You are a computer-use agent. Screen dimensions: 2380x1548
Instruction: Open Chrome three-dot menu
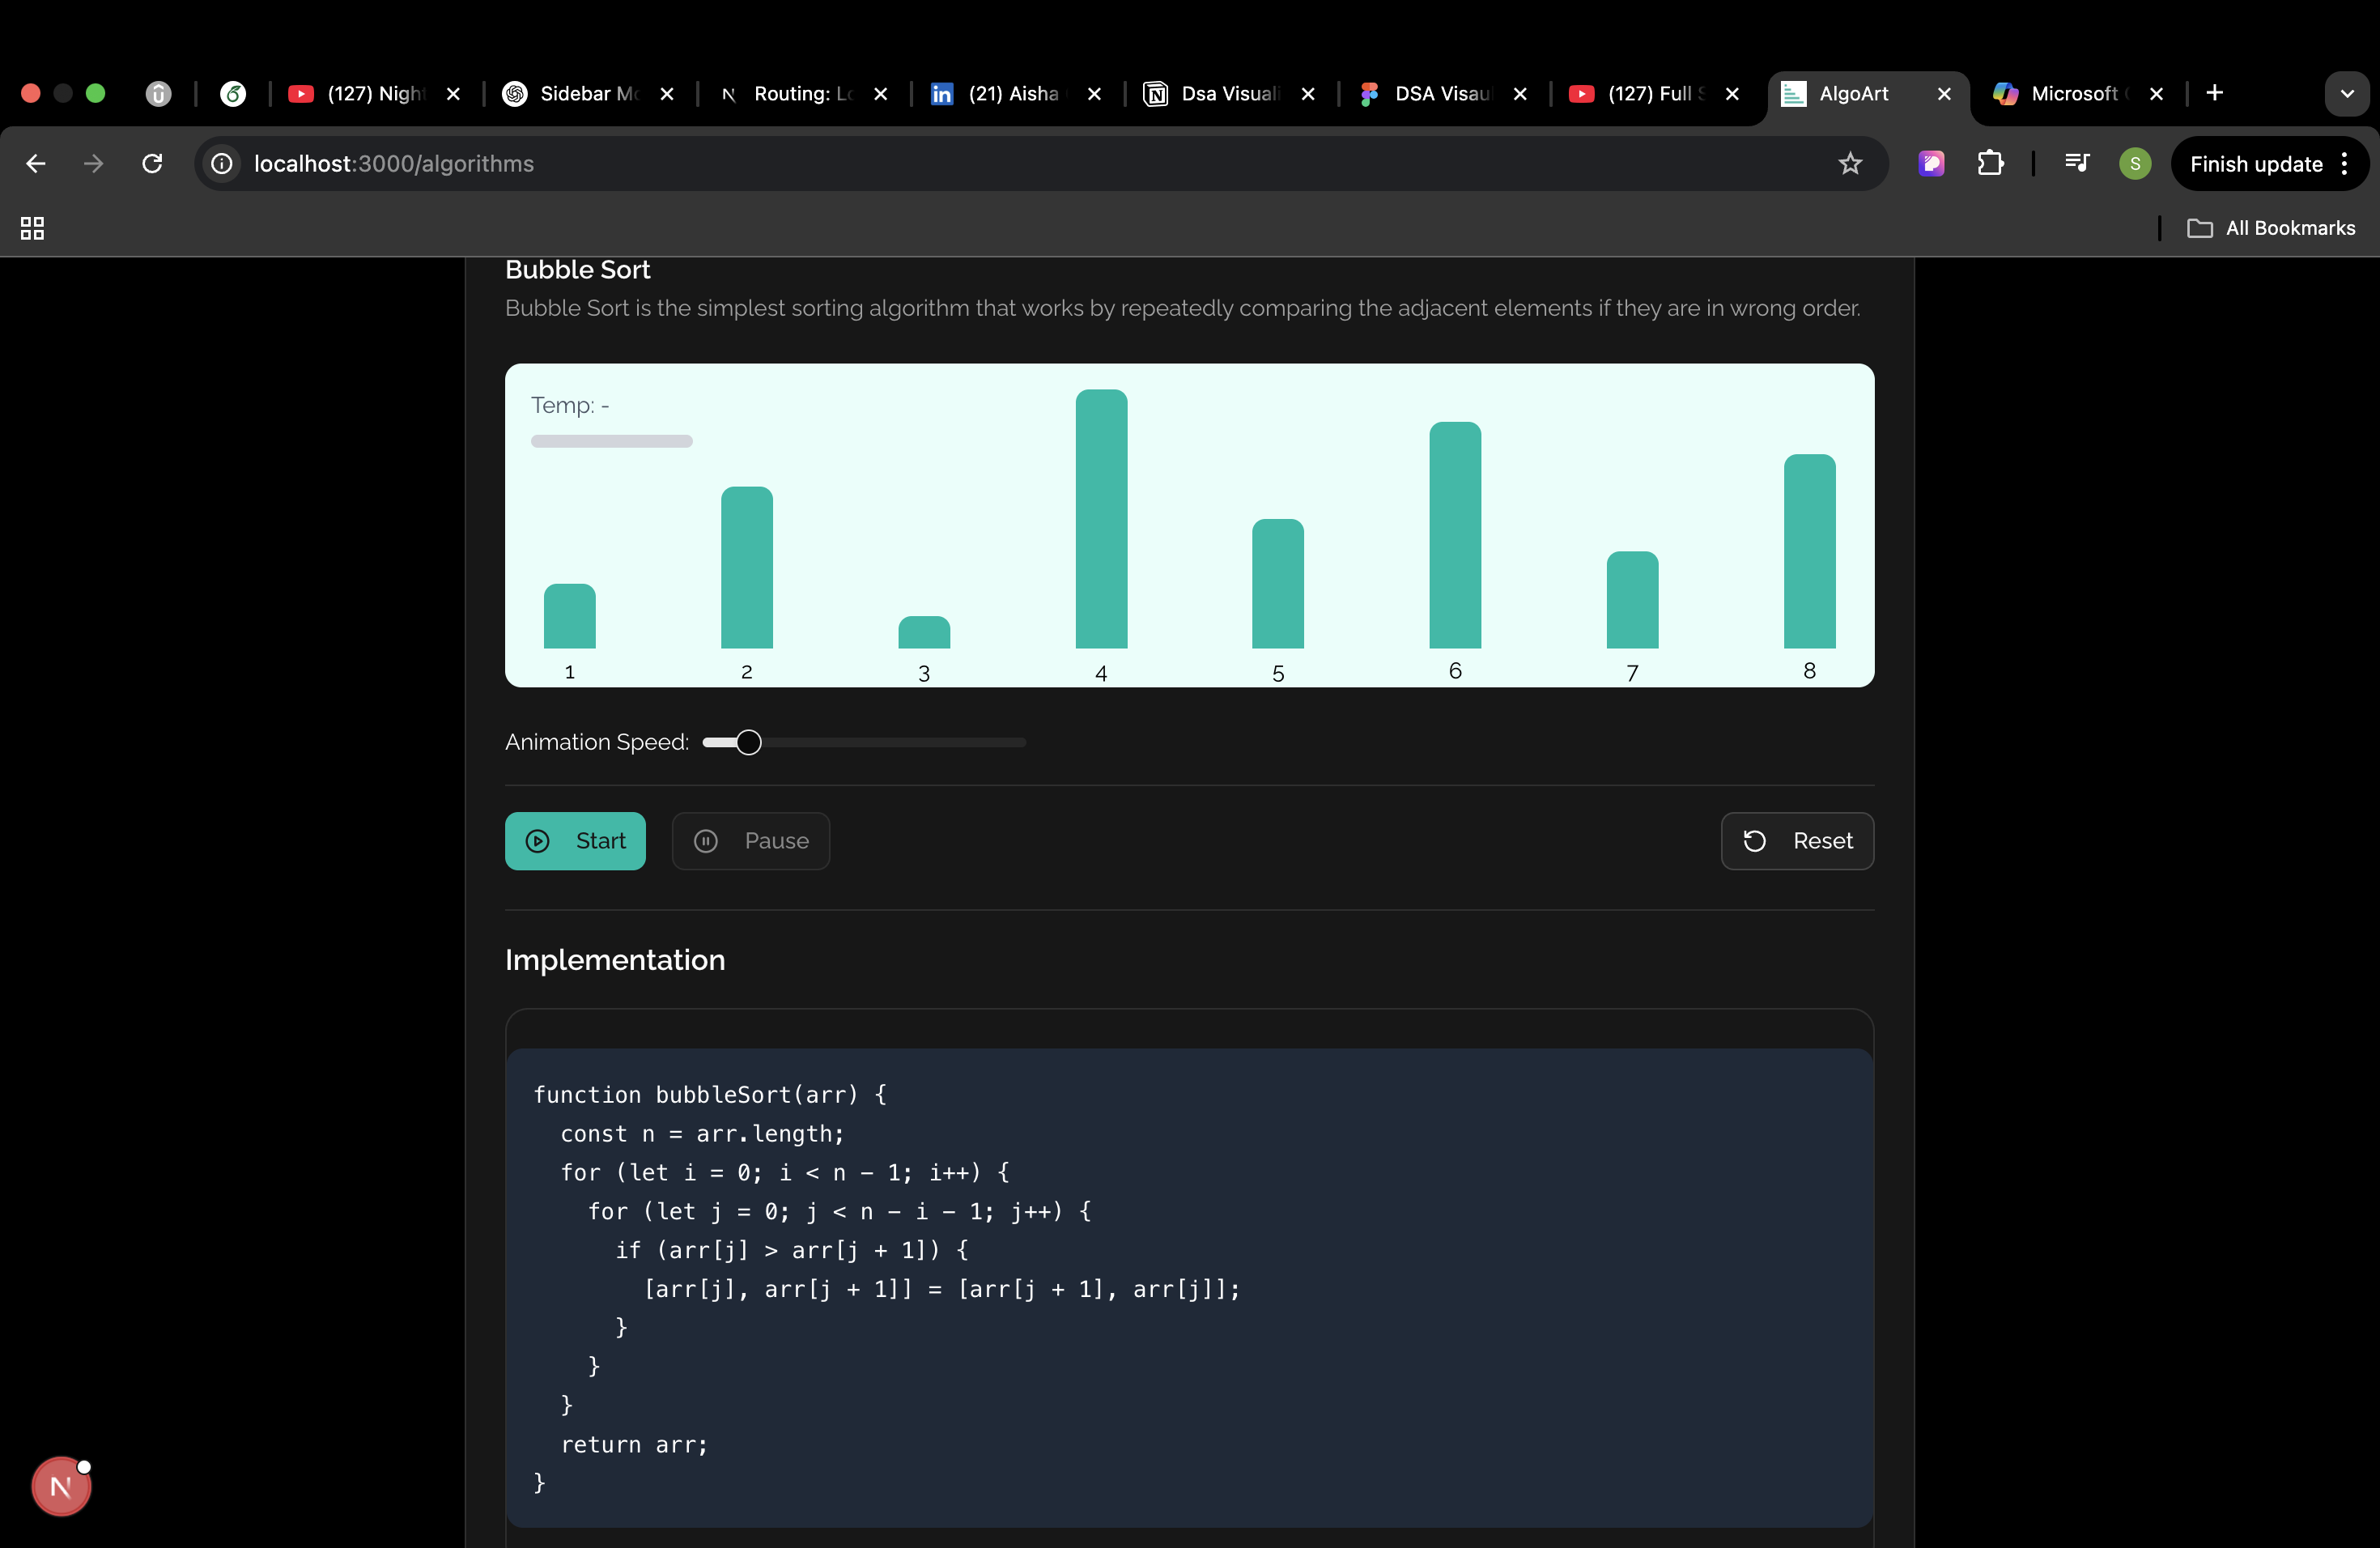tap(2345, 164)
